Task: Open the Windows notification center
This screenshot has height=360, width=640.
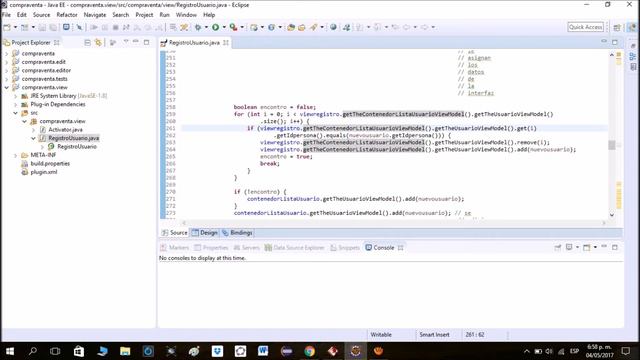Action: pos(626,351)
